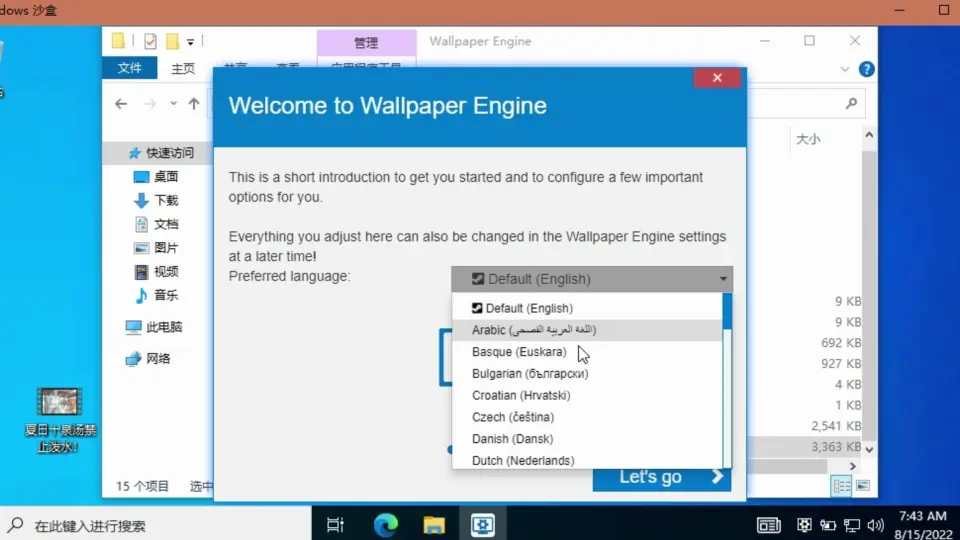Open Explorer help question mark
Viewport: 960px width, 540px height.
[866, 69]
